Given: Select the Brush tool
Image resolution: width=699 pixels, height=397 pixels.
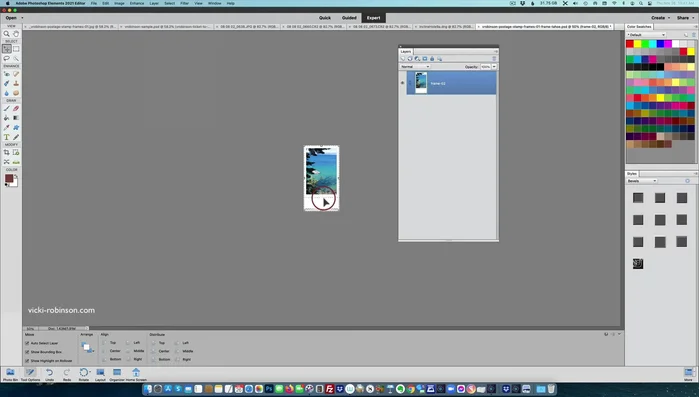Looking at the screenshot, I should pyautogui.click(x=7, y=108).
